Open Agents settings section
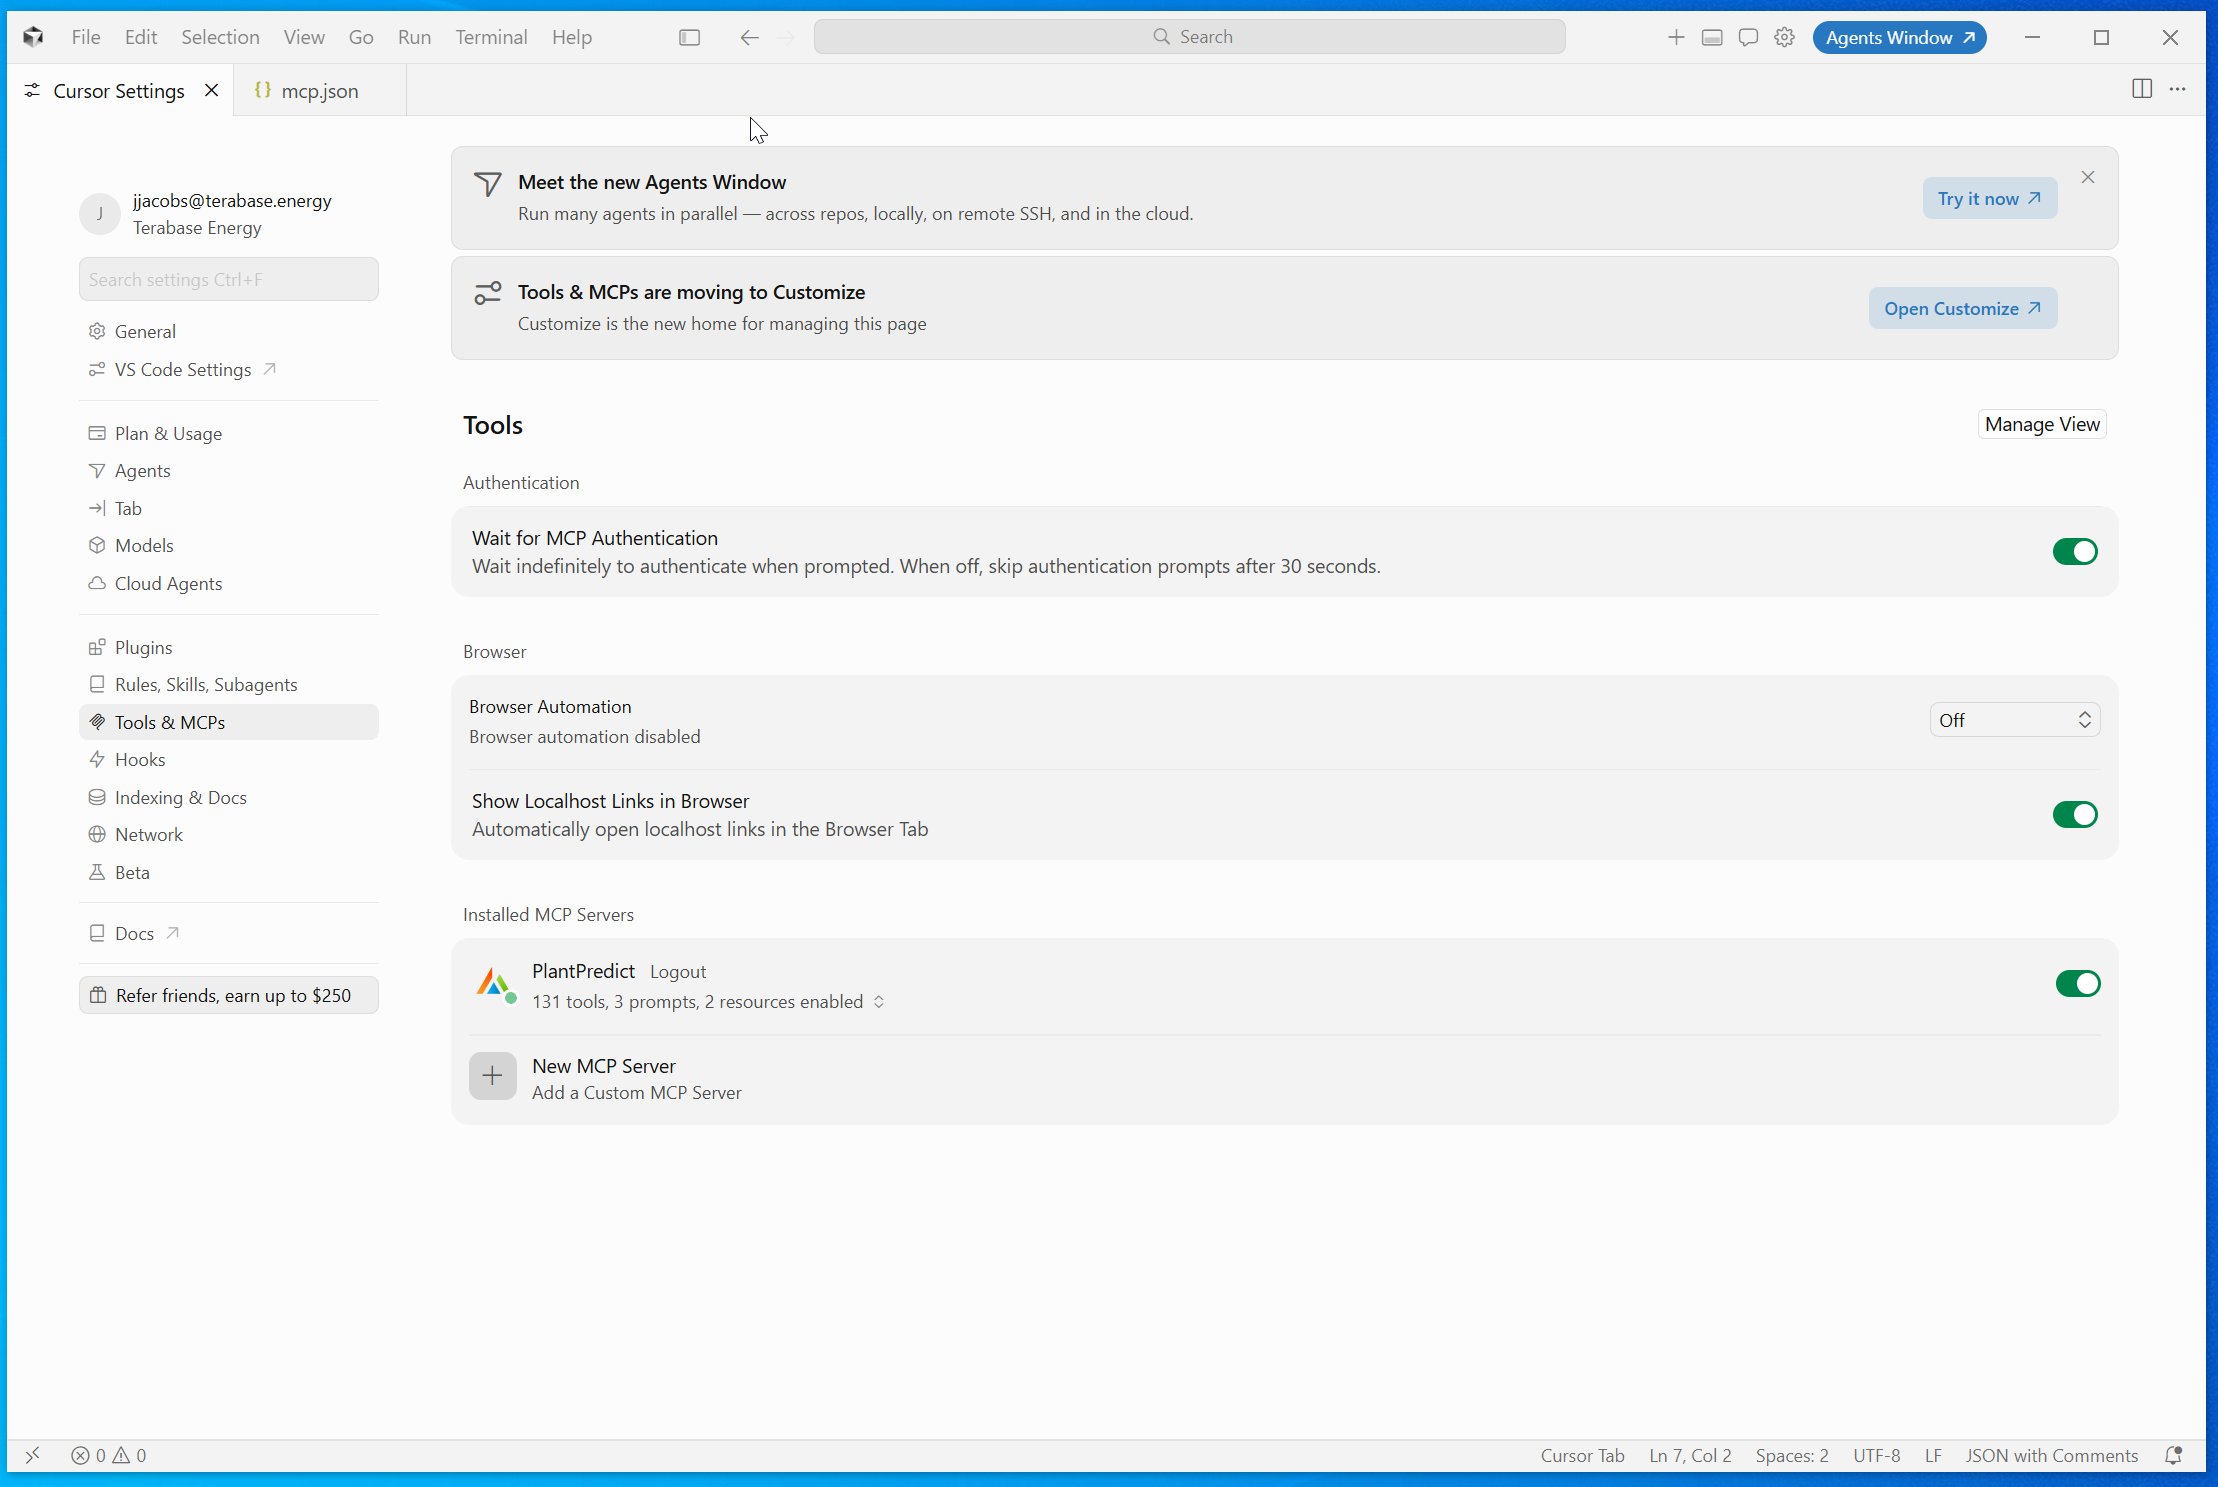 (x=228, y=470)
